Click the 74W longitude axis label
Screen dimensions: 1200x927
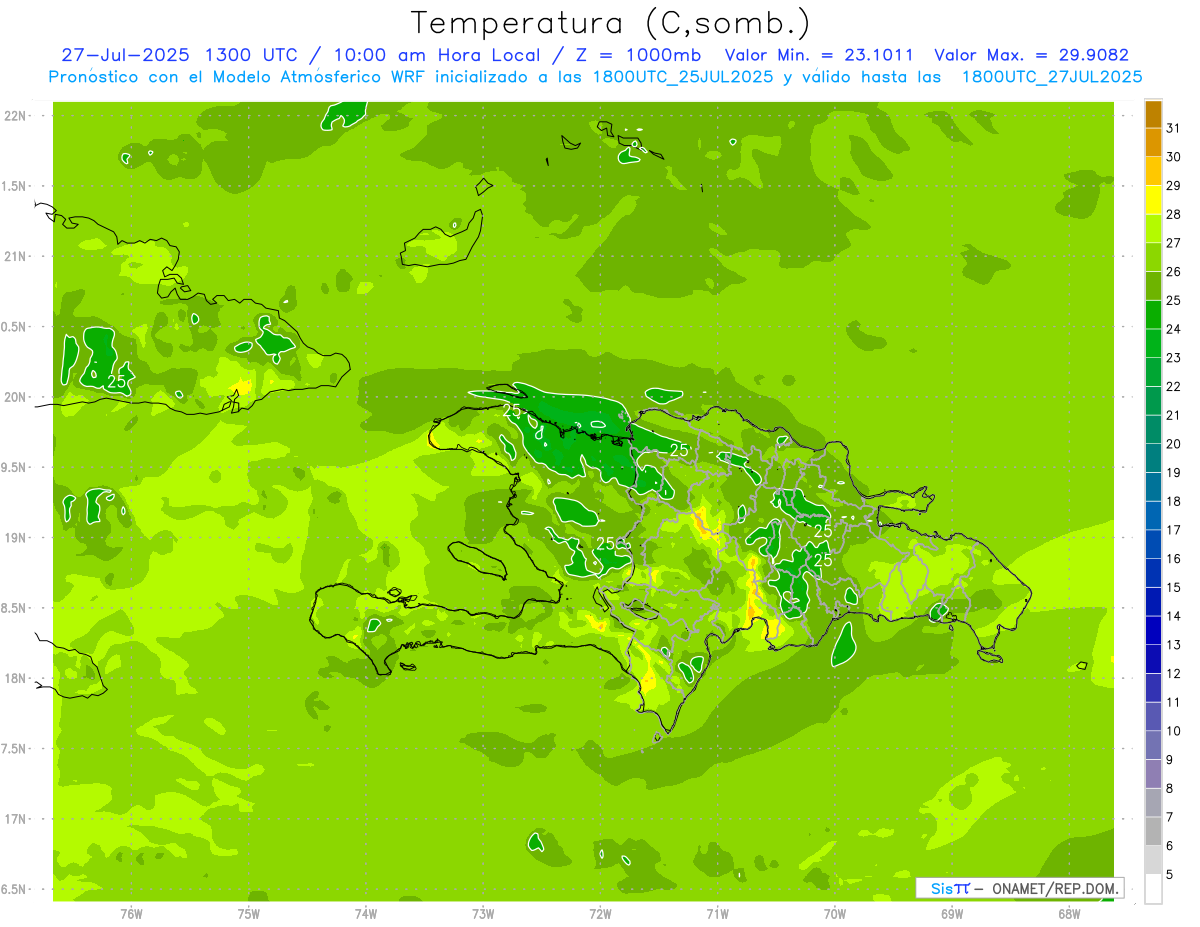(x=366, y=914)
